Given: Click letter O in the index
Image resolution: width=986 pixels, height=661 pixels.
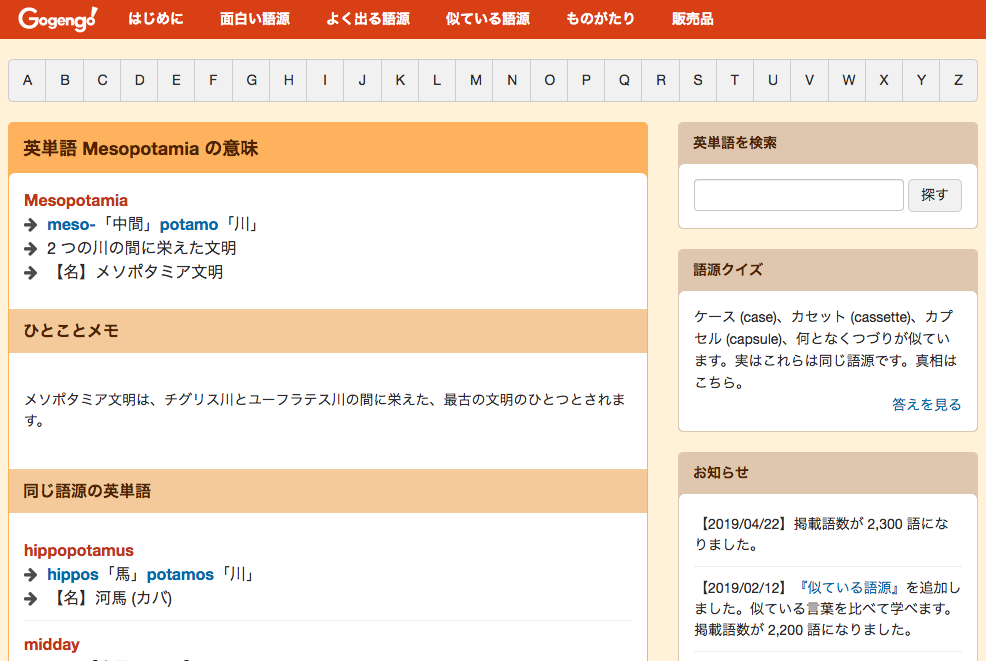Looking at the screenshot, I should (x=549, y=81).
